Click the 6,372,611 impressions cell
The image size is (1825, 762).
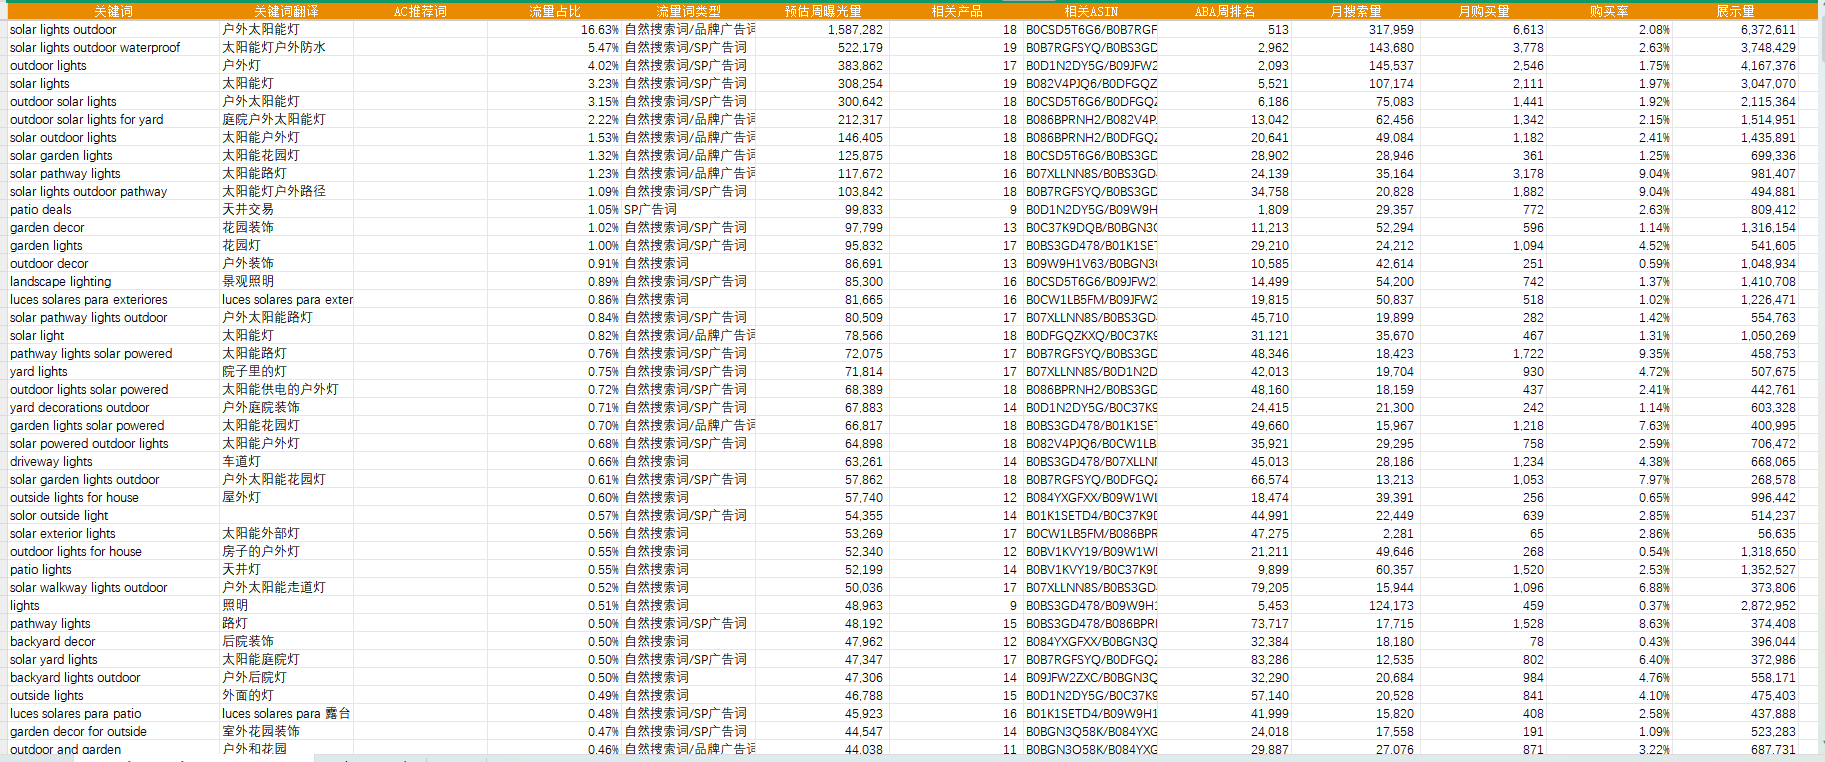coord(1767,30)
